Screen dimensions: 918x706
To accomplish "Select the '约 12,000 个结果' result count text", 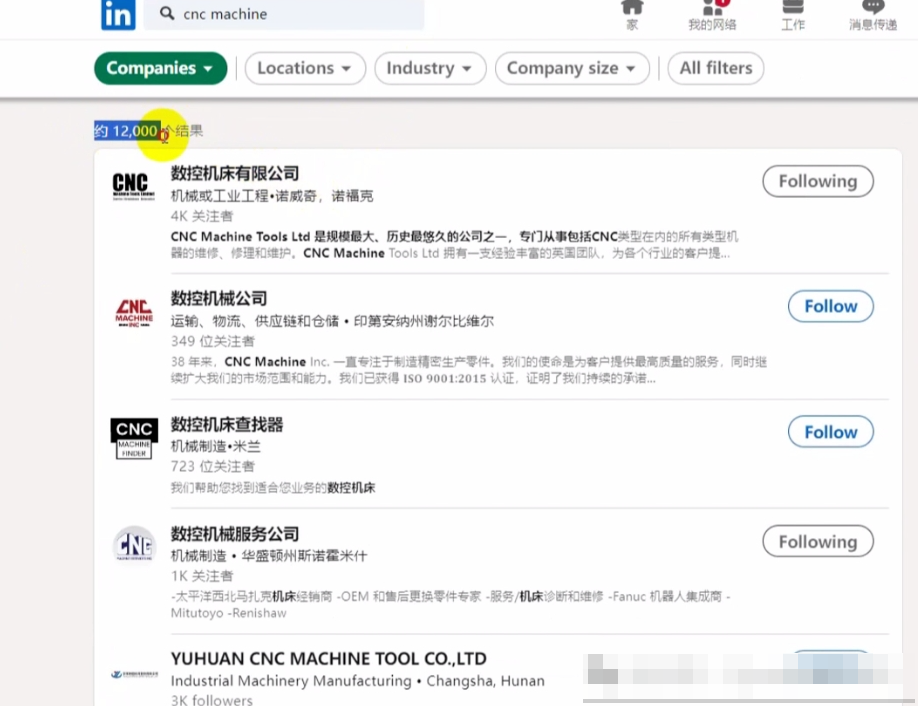I will (x=149, y=131).
